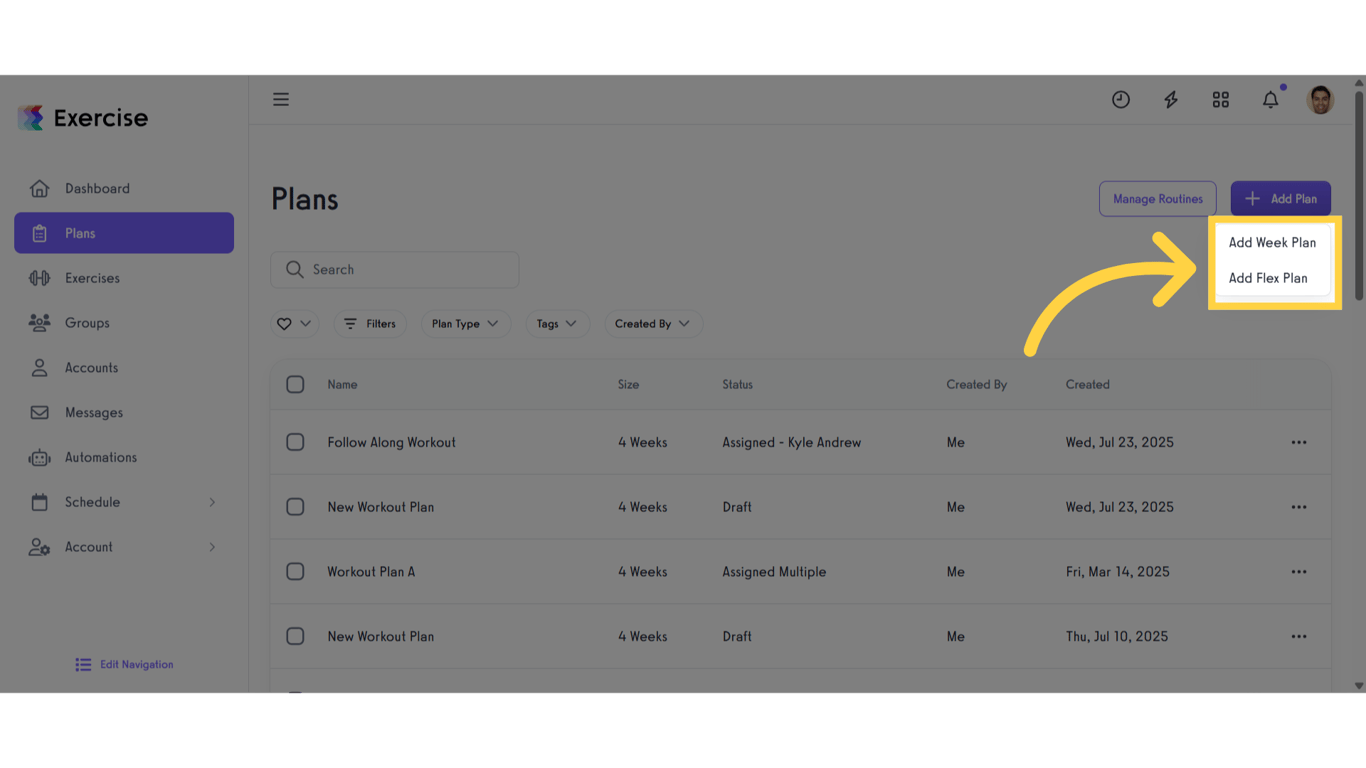Open the apps grid icon
The image size is (1366, 768).
[1221, 99]
